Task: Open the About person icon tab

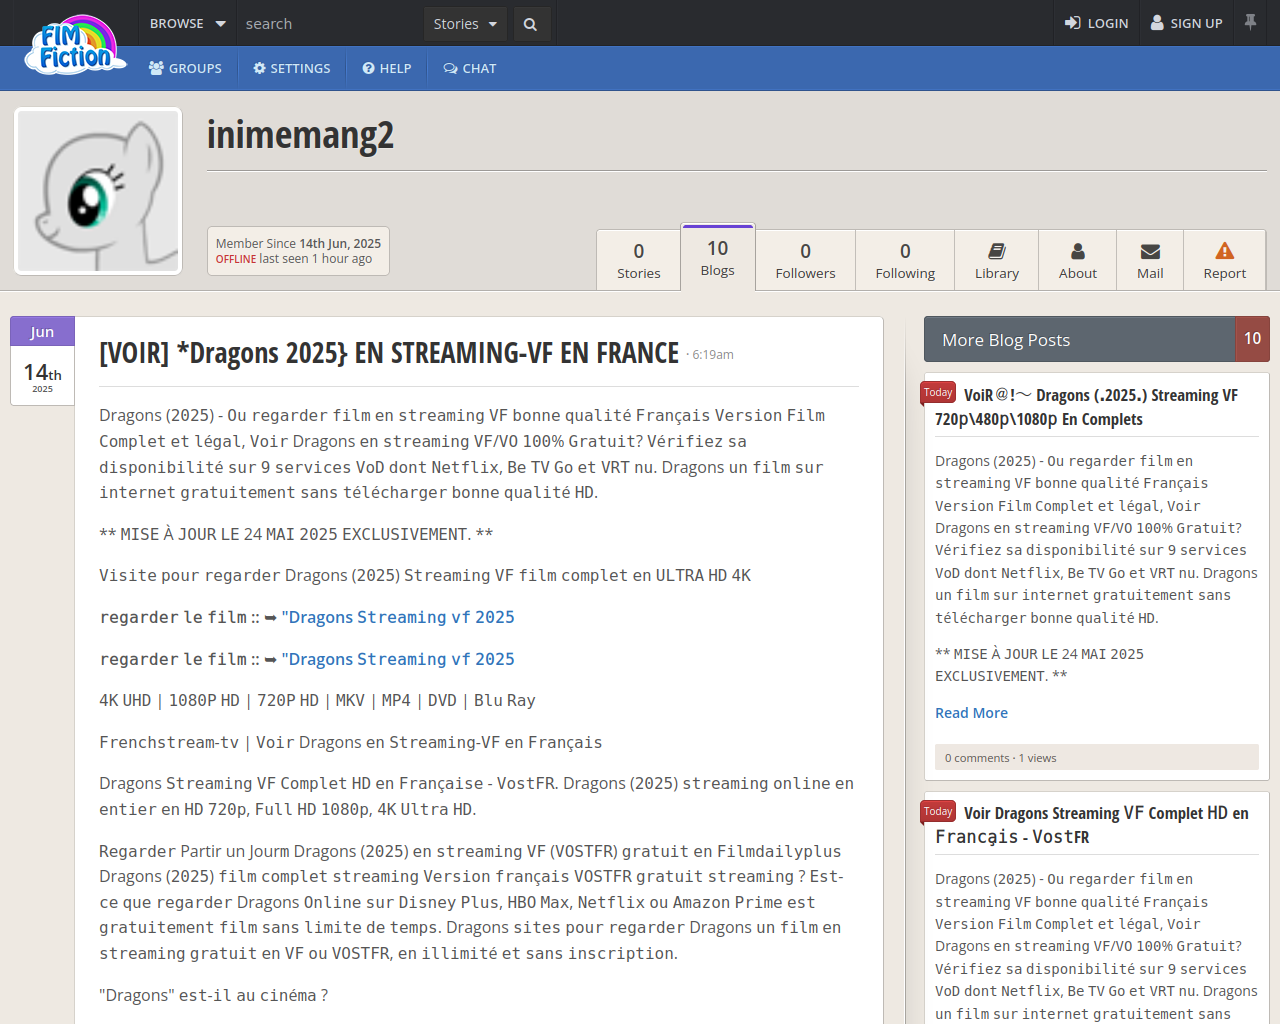Action: coord(1078,260)
